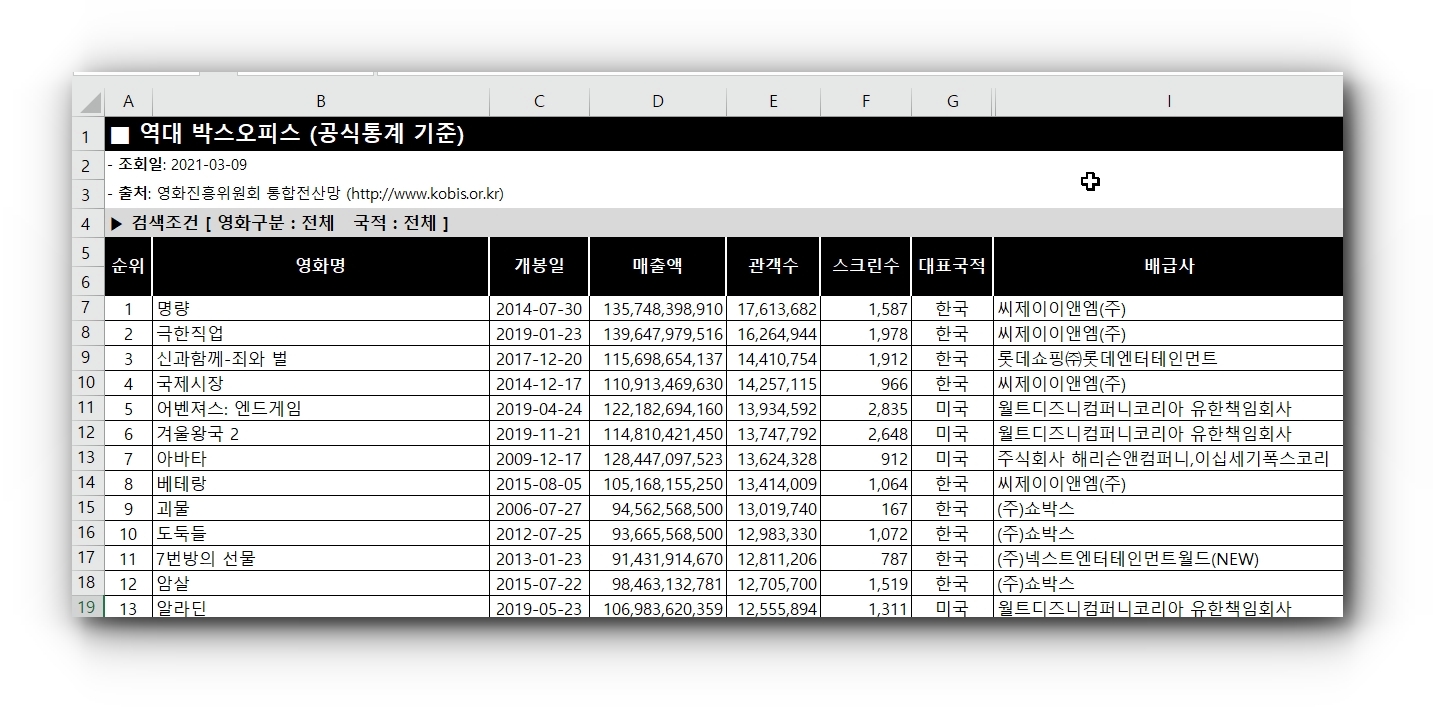Click the '대표국적' header cell
Image resolution: width=1433 pixels, height=707 pixels.
pyautogui.click(x=952, y=266)
